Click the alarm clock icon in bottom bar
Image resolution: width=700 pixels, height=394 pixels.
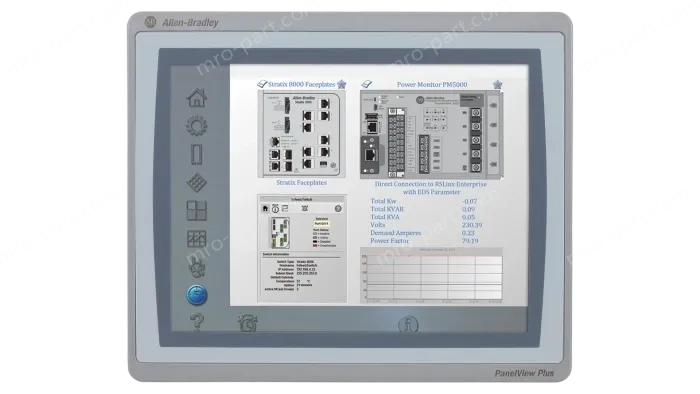coord(248,323)
